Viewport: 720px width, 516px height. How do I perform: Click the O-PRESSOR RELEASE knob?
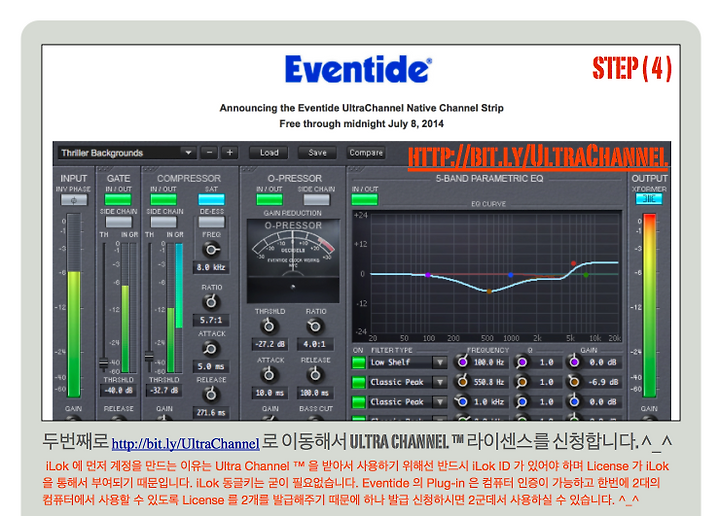(x=315, y=375)
